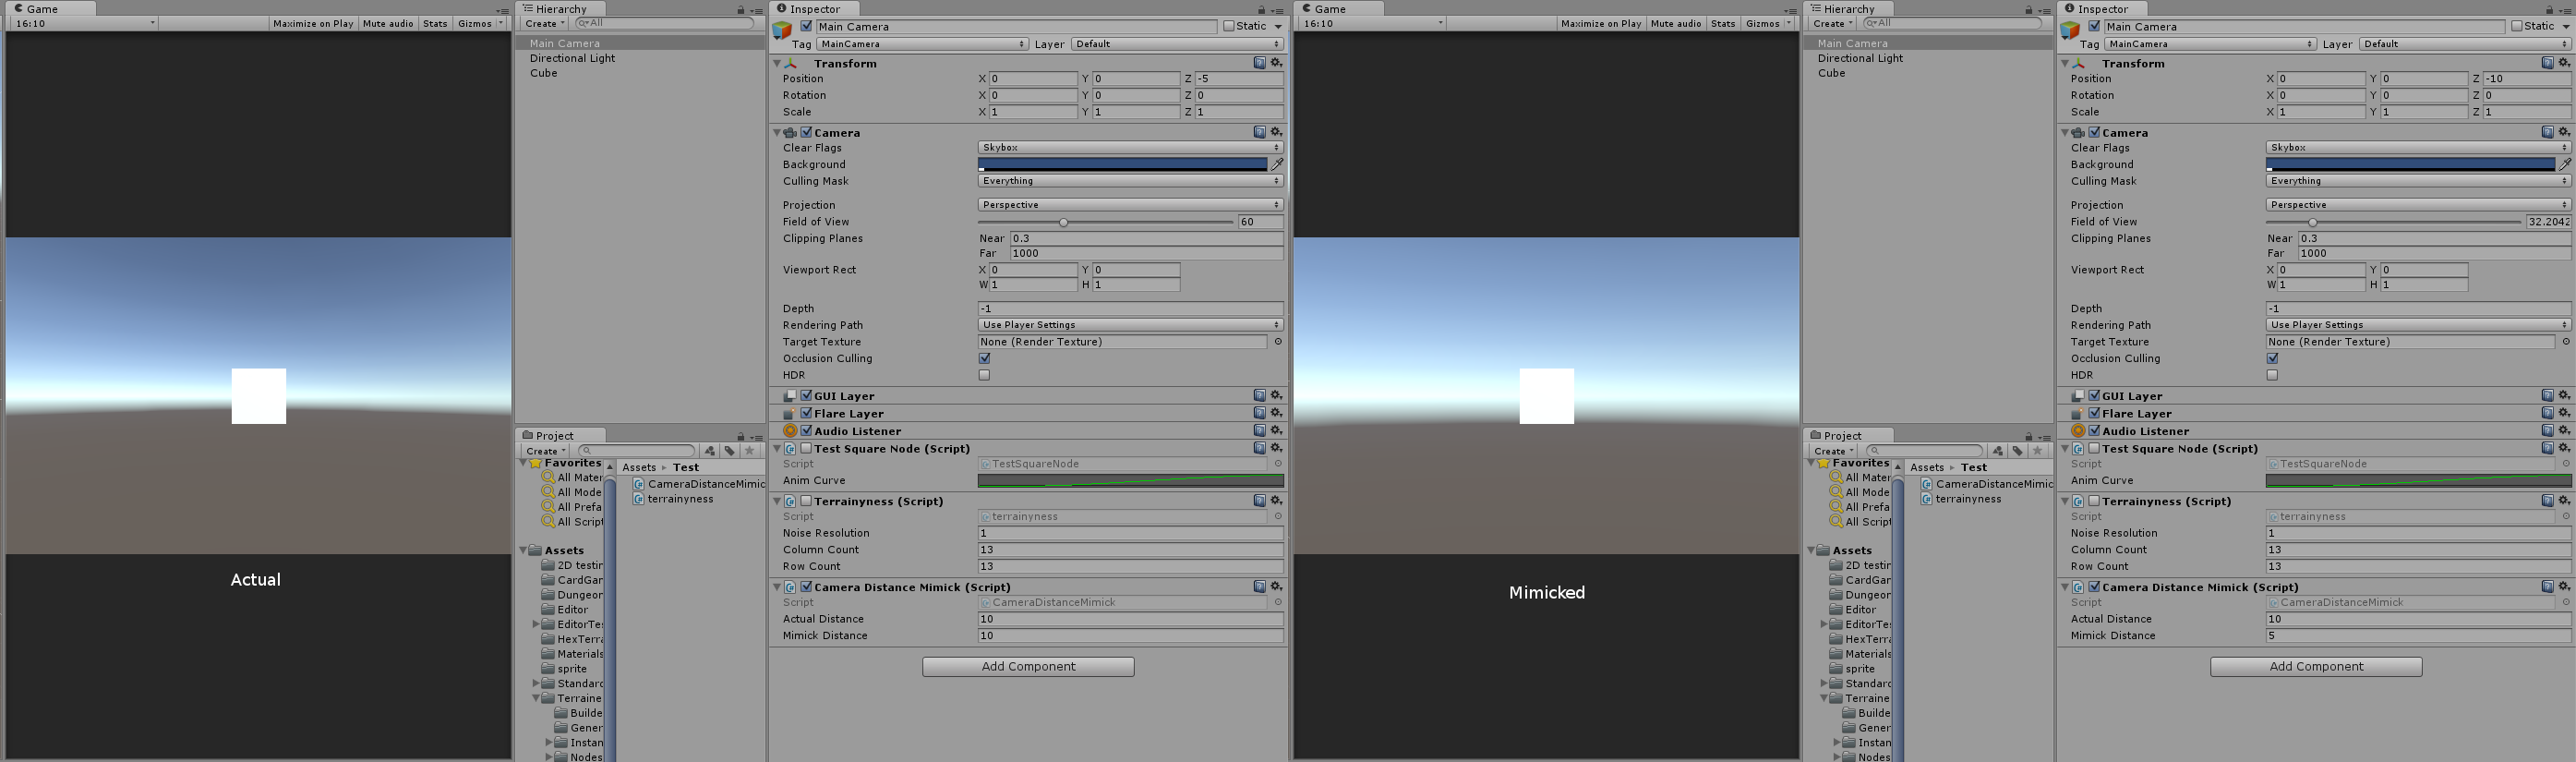Disable Camera Distance Mimick checkbox in Actual editor
The image size is (2576, 762).
coord(807,587)
